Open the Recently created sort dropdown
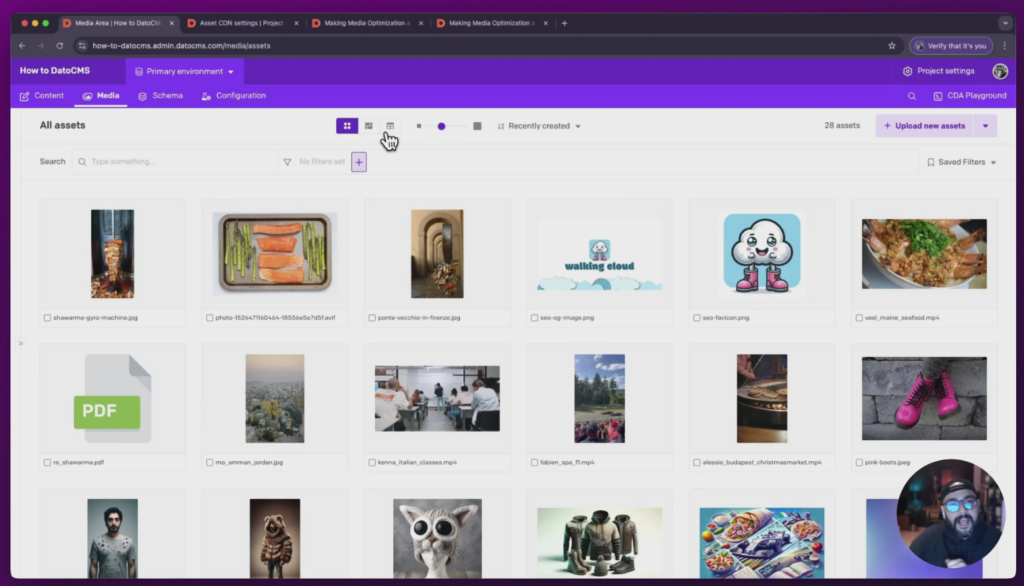The width and height of the screenshot is (1024, 586). (539, 126)
